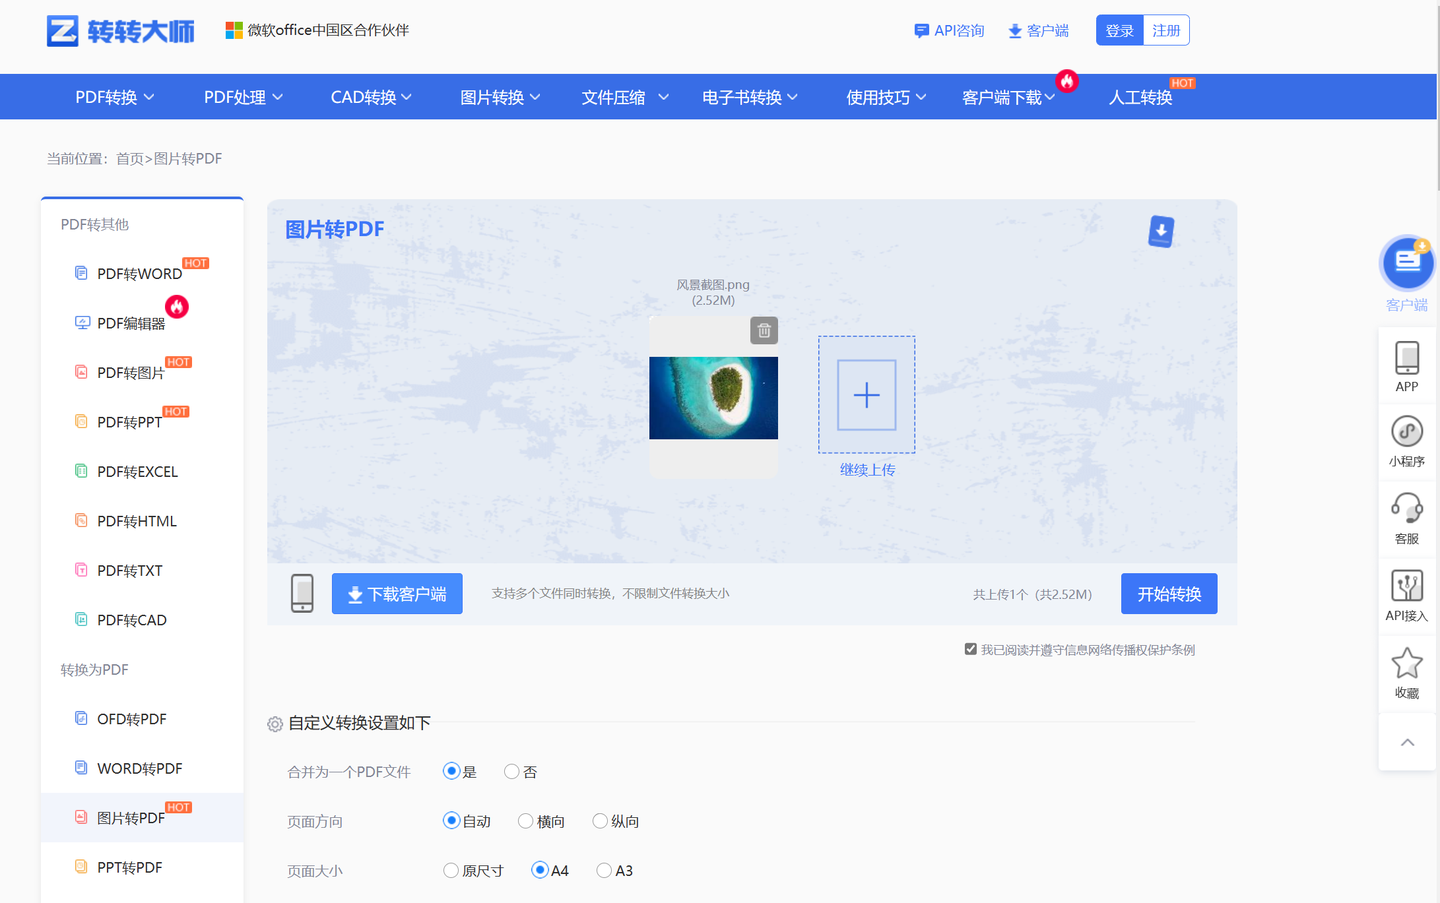1440x903 pixels.
Task: Click the PDF转HTML sidebar icon
Action: [81, 520]
